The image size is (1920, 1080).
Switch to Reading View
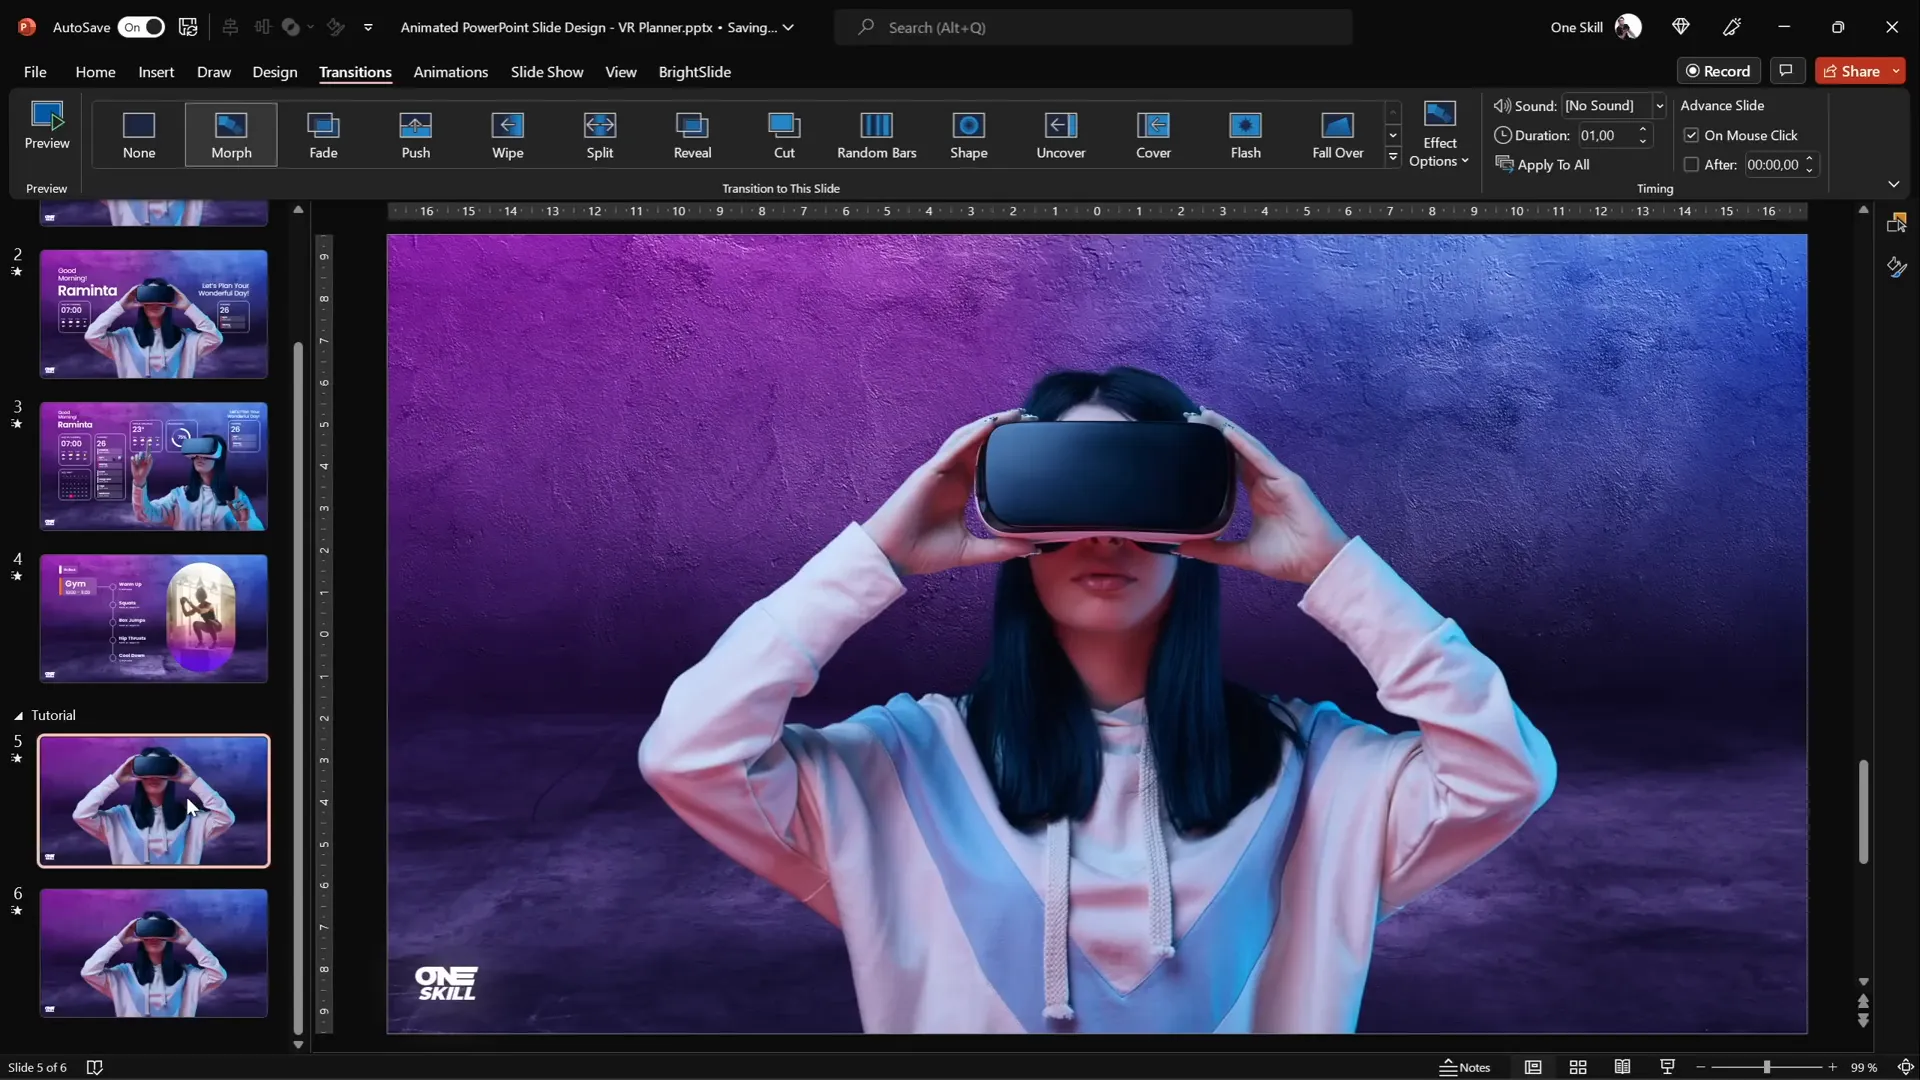point(1622,1067)
